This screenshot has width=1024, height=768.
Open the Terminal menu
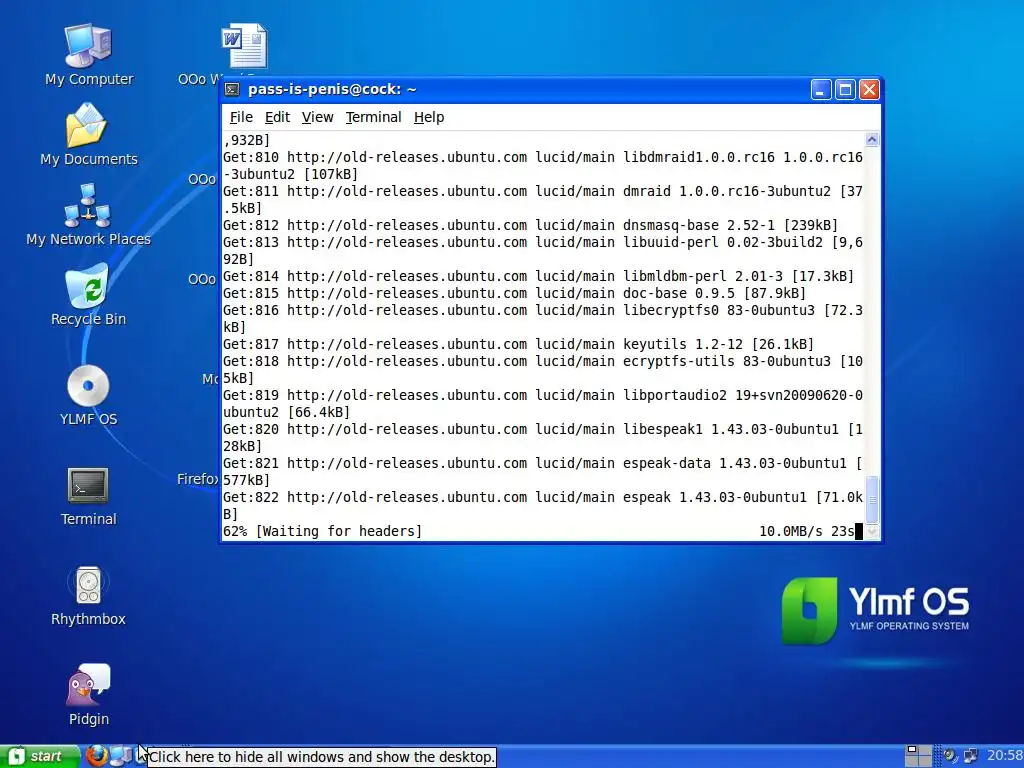(x=373, y=117)
